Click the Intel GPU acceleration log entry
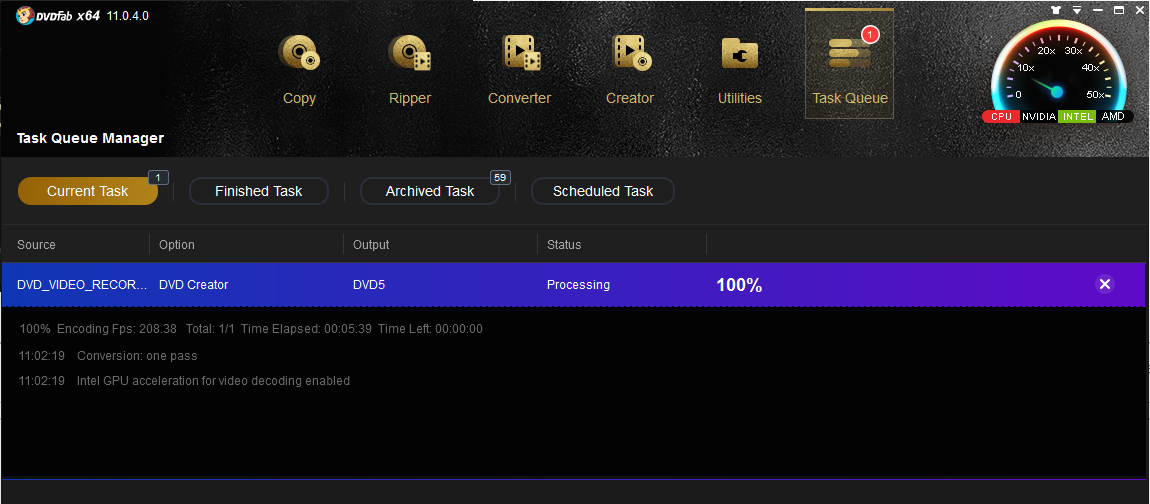The image size is (1150, 504). tap(213, 381)
